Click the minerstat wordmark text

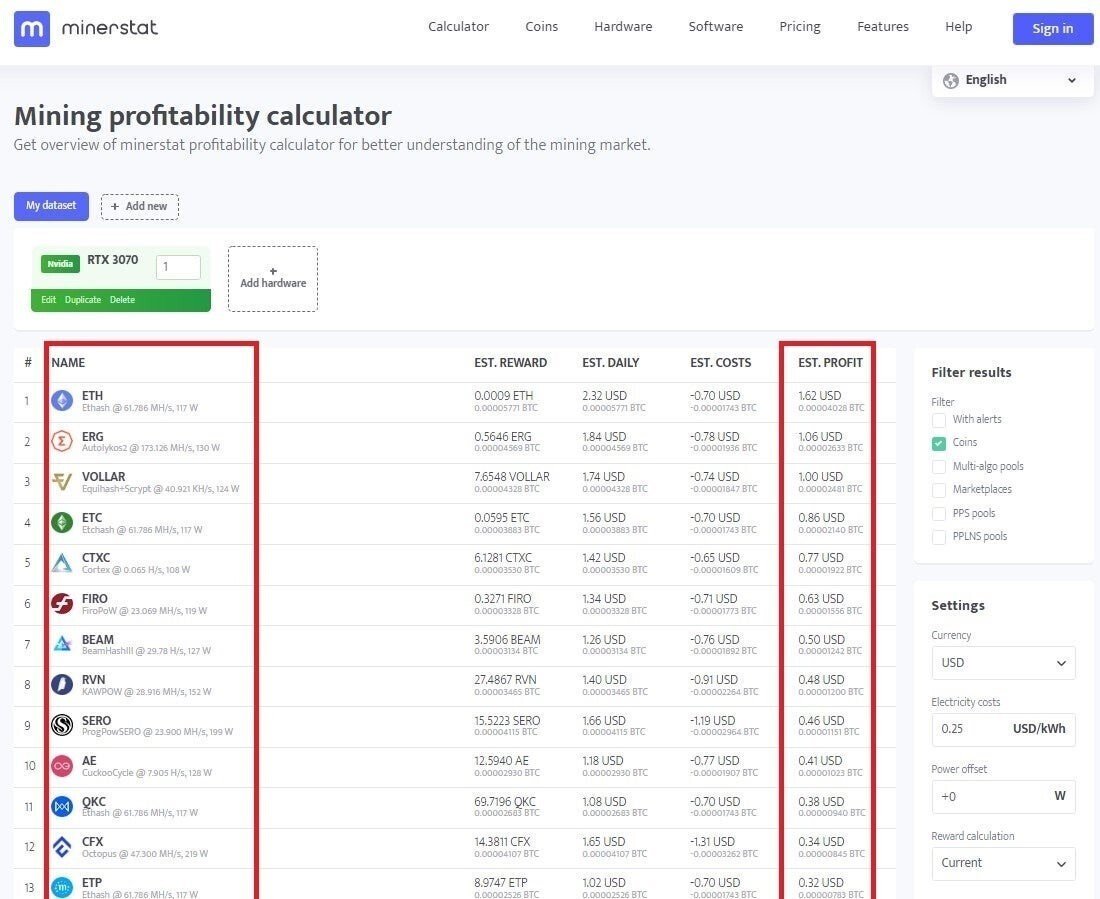pos(109,28)
